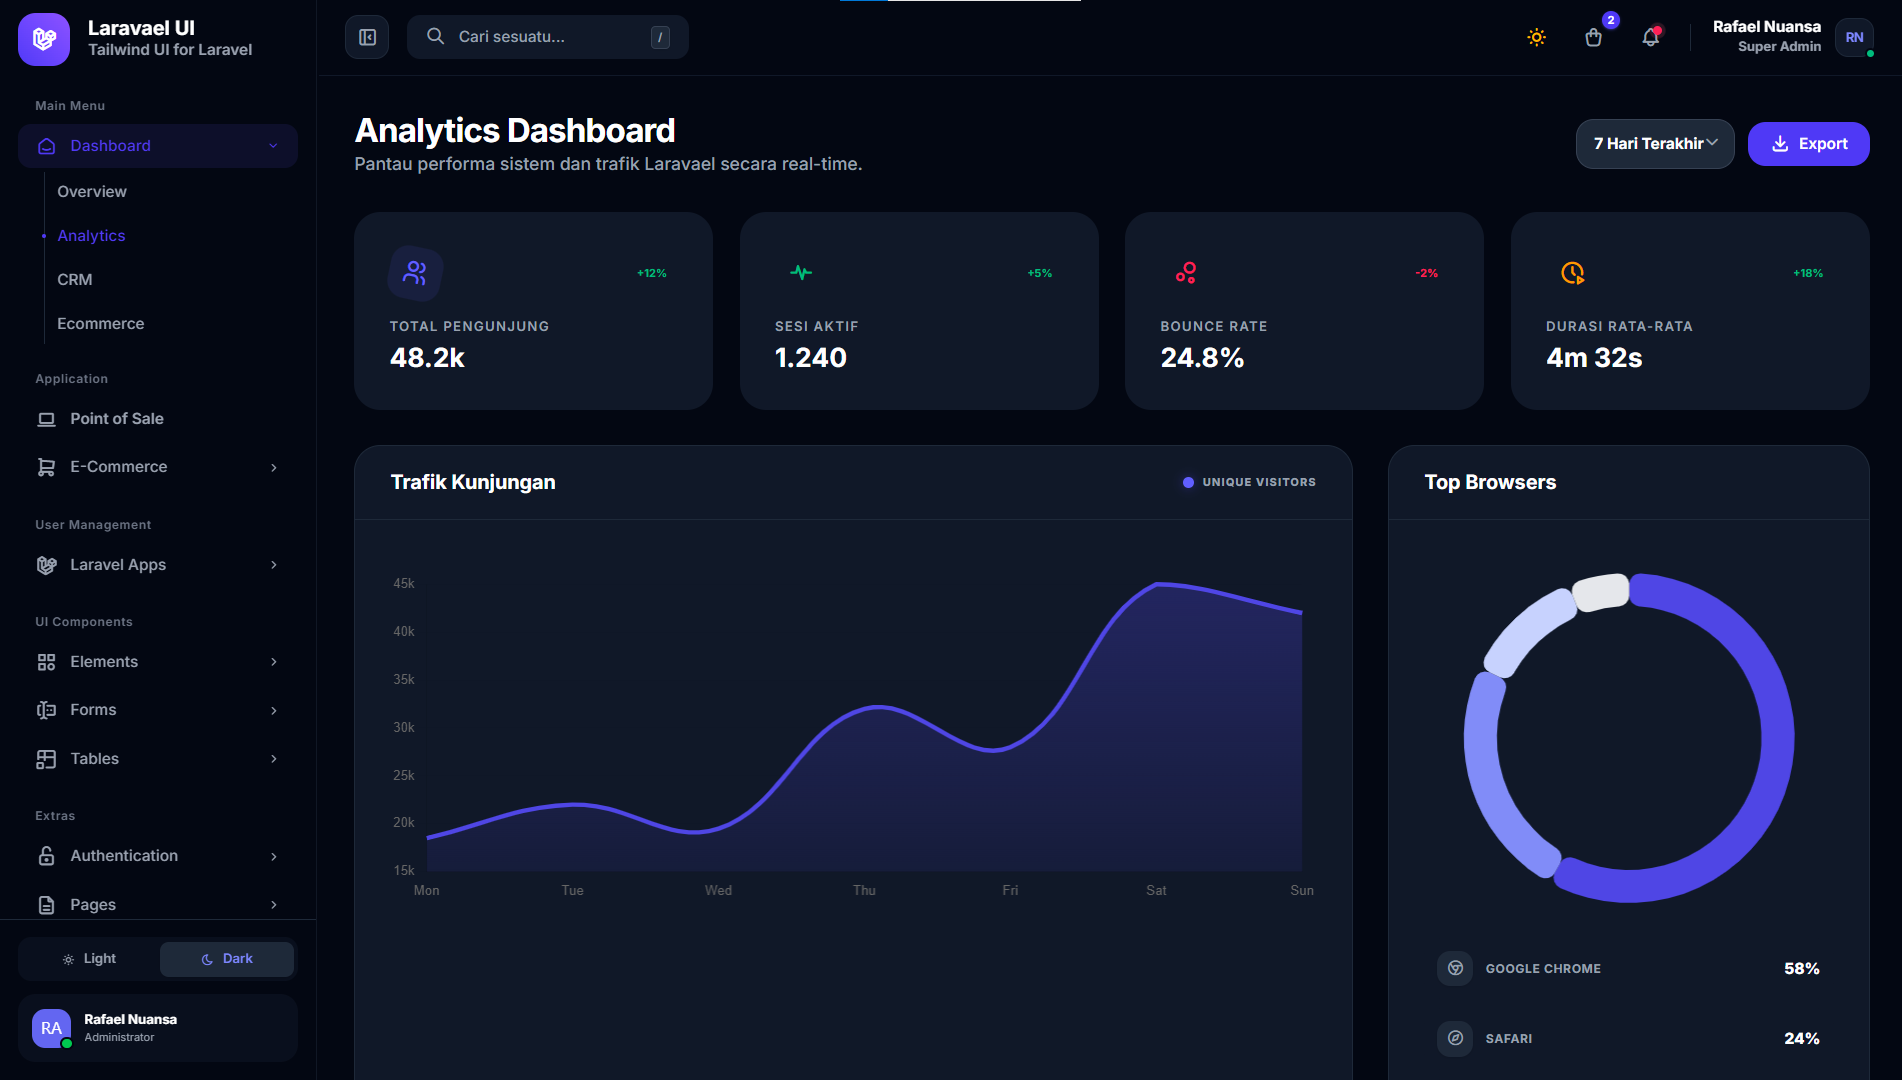Select Overview under Dashboard
Viewport: 1902px width, 1080px height.
[92, 192]
